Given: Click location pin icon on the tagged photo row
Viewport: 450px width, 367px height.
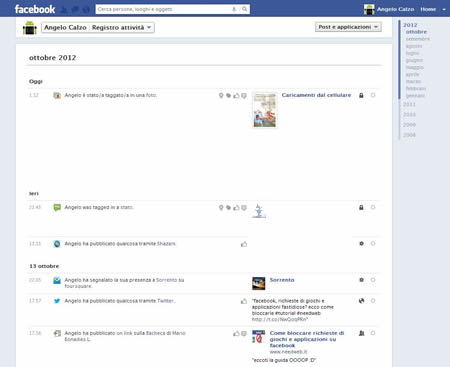Looking at the screenshot, I should [x=221, y=96].
